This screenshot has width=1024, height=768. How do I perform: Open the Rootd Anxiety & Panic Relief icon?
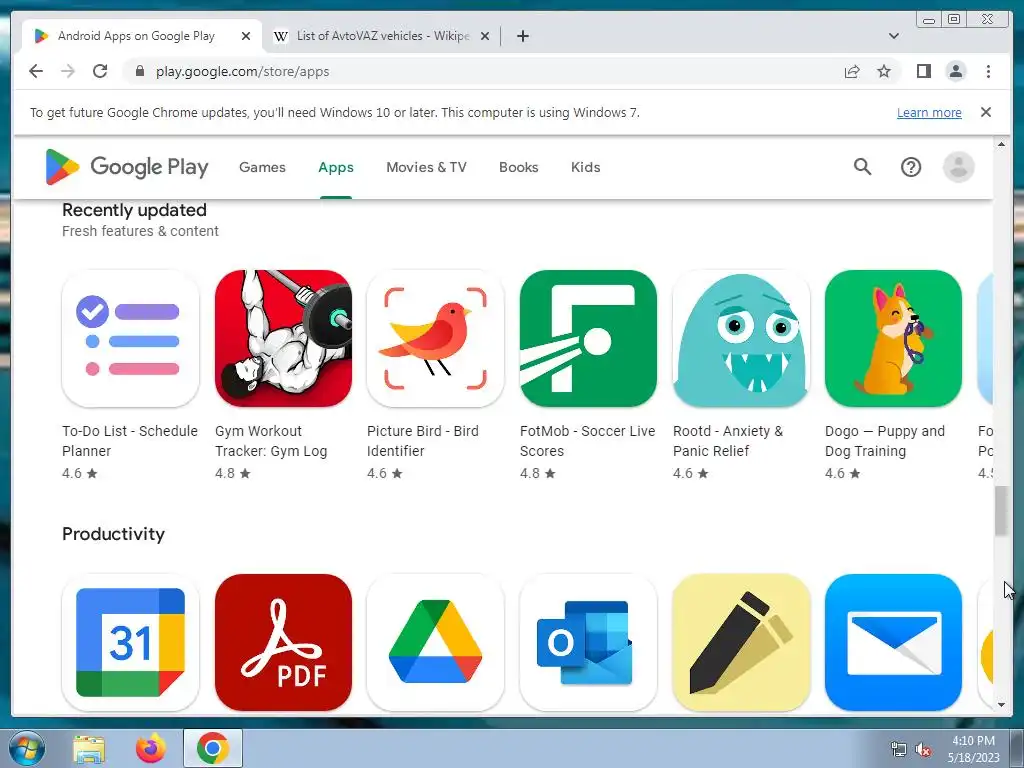741,338
